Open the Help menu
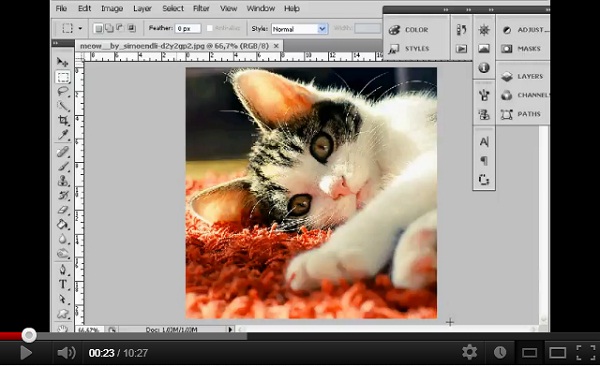 (292, 8)
